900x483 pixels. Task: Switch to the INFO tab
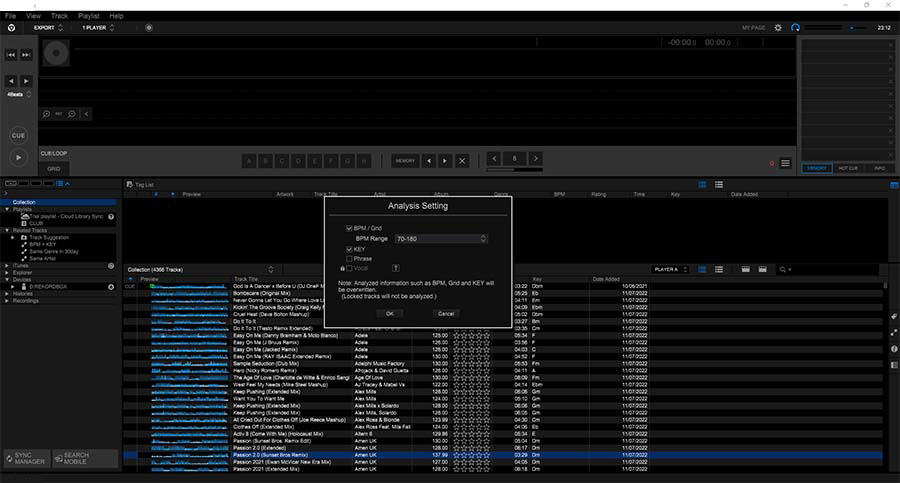tap(879, 168)
